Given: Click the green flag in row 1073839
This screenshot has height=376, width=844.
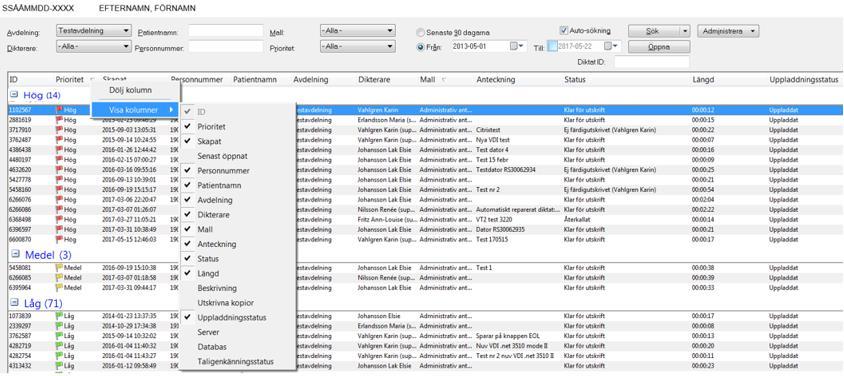Looking at the screenshot, I should point(59,316).
